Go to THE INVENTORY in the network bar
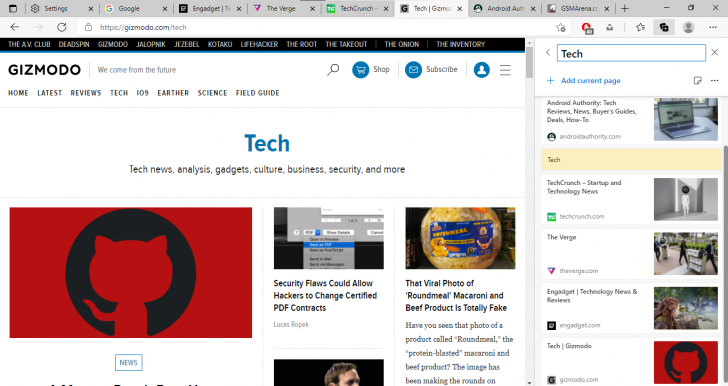 461,45
